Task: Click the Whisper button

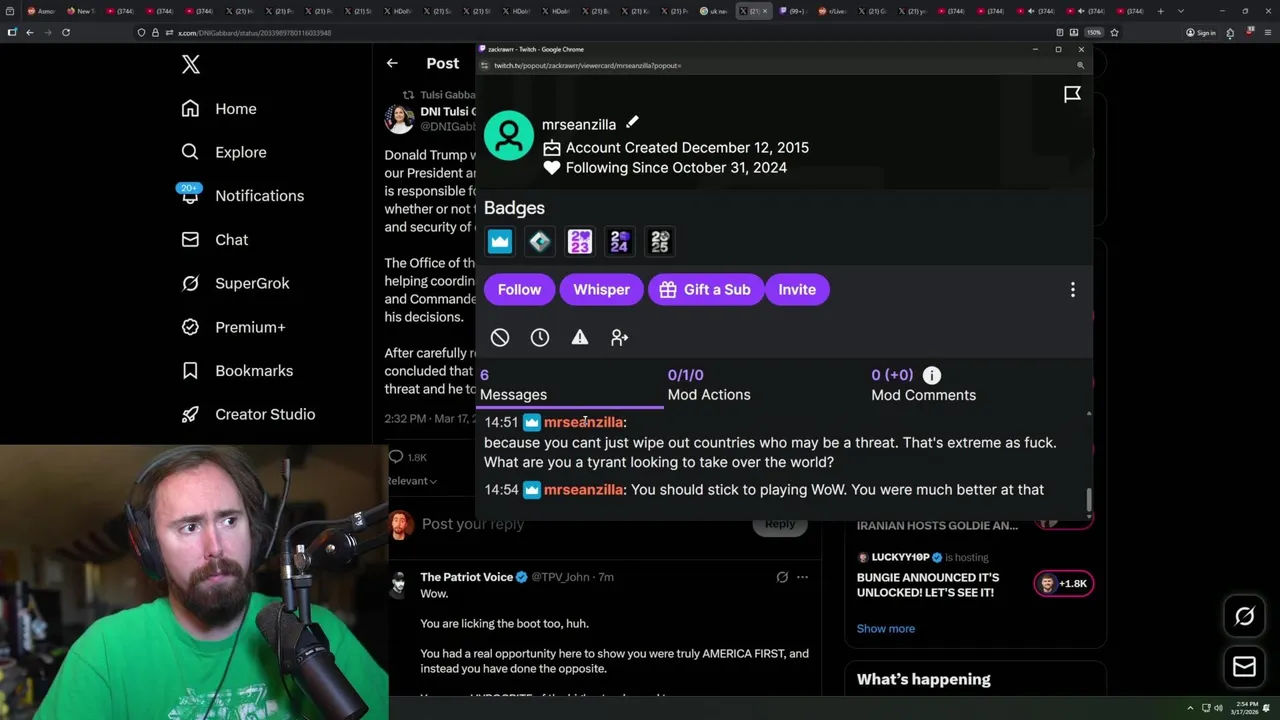Action: point(601,290)
